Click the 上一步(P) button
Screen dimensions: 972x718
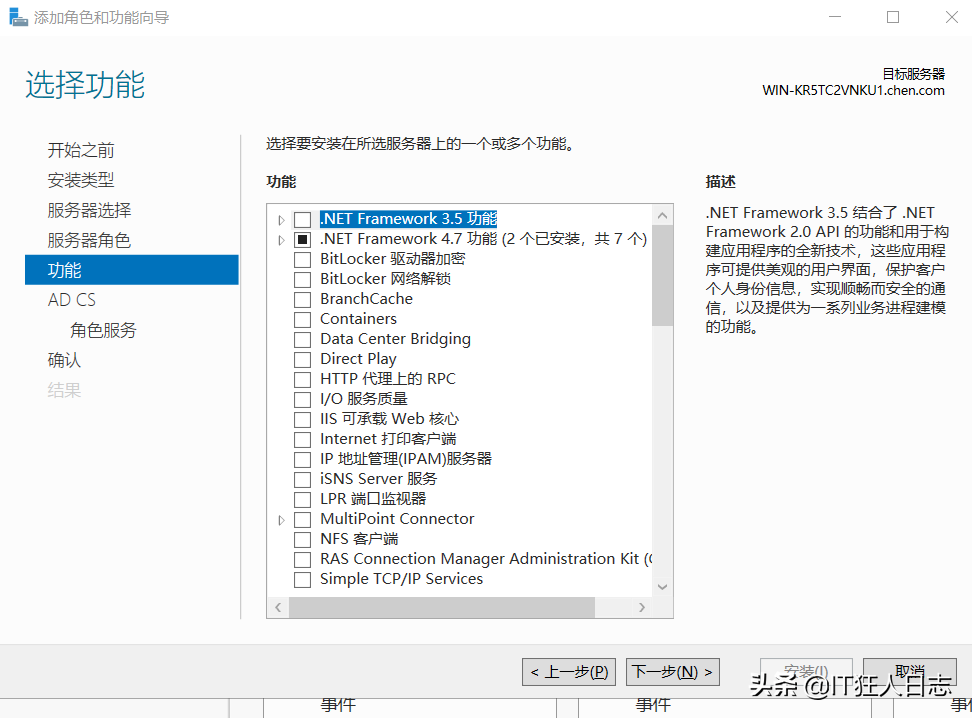tap(569, 671)
